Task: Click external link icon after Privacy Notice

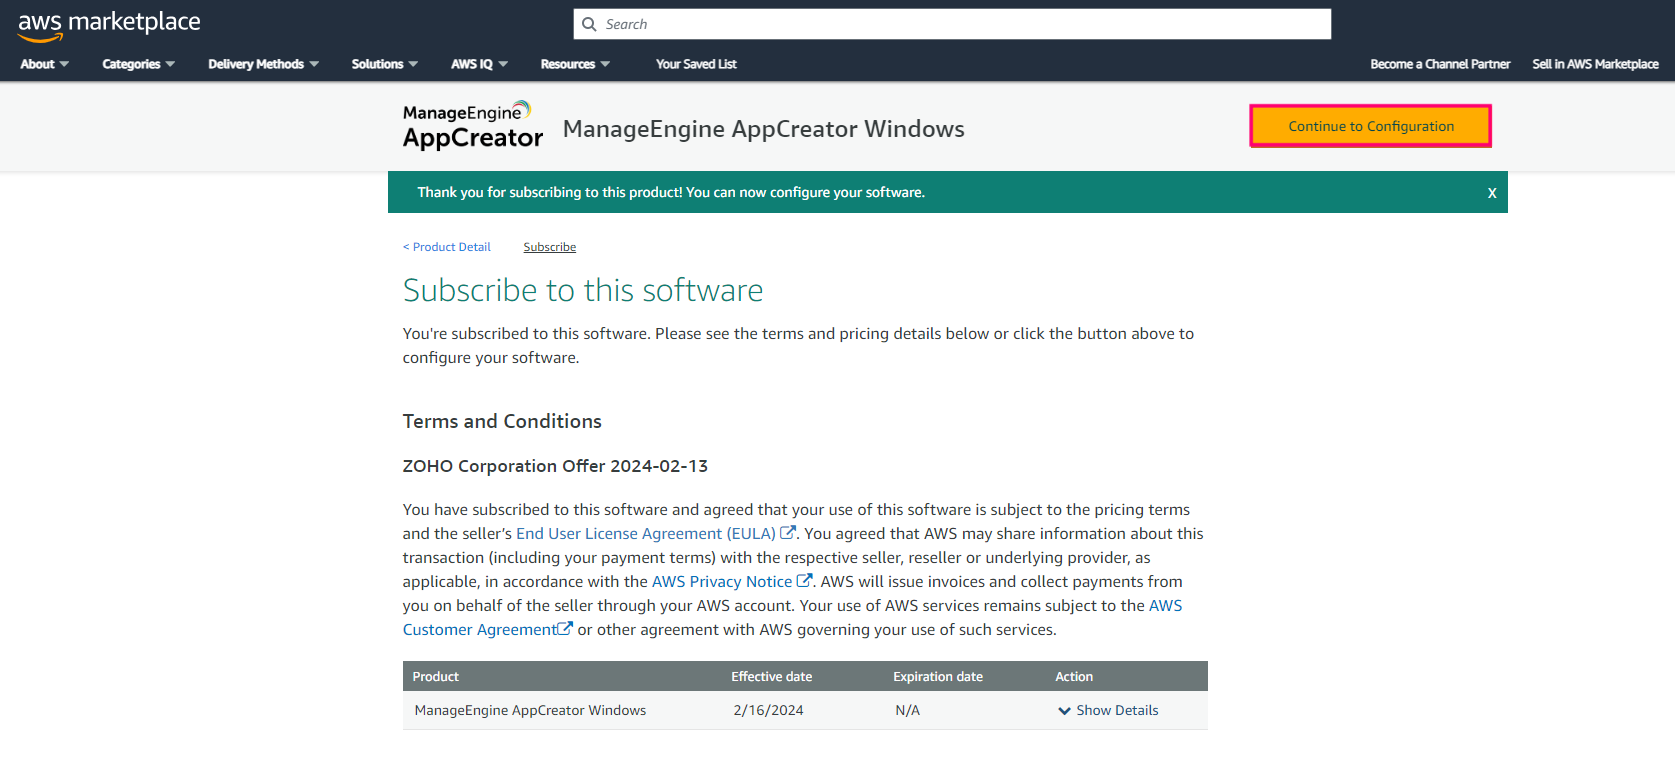Action: [804, 581]
